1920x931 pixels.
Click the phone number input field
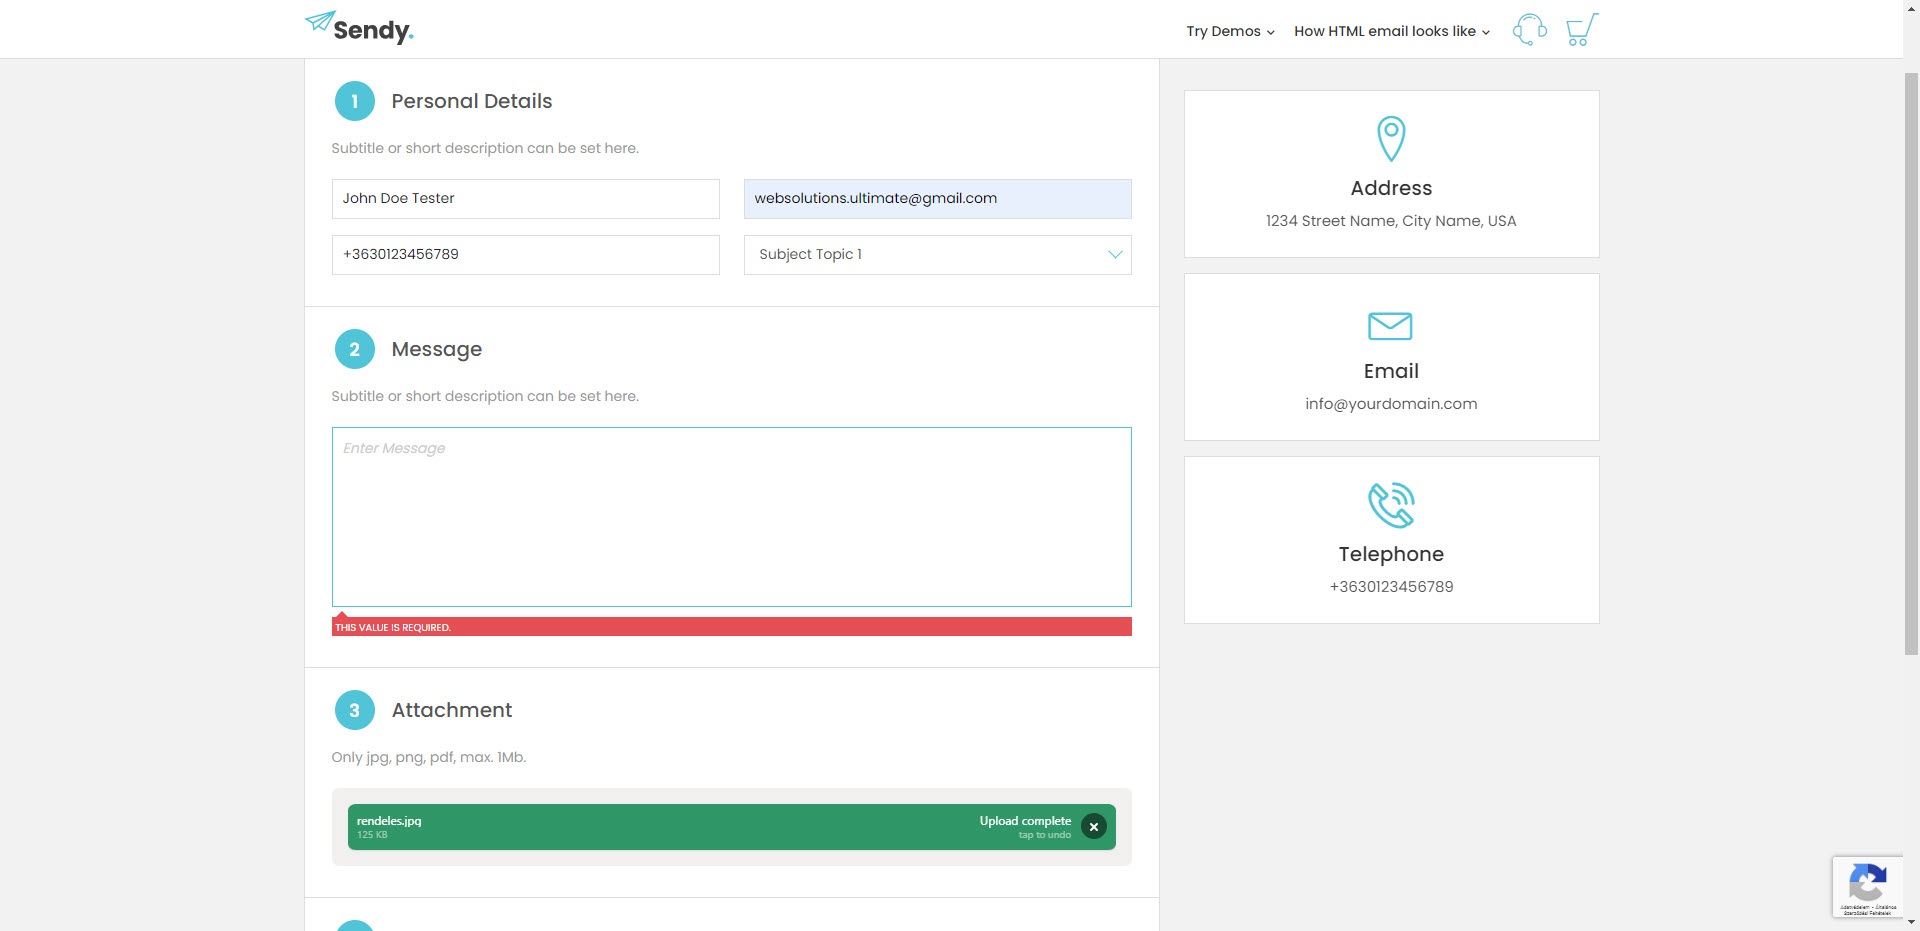pos(526,255)
